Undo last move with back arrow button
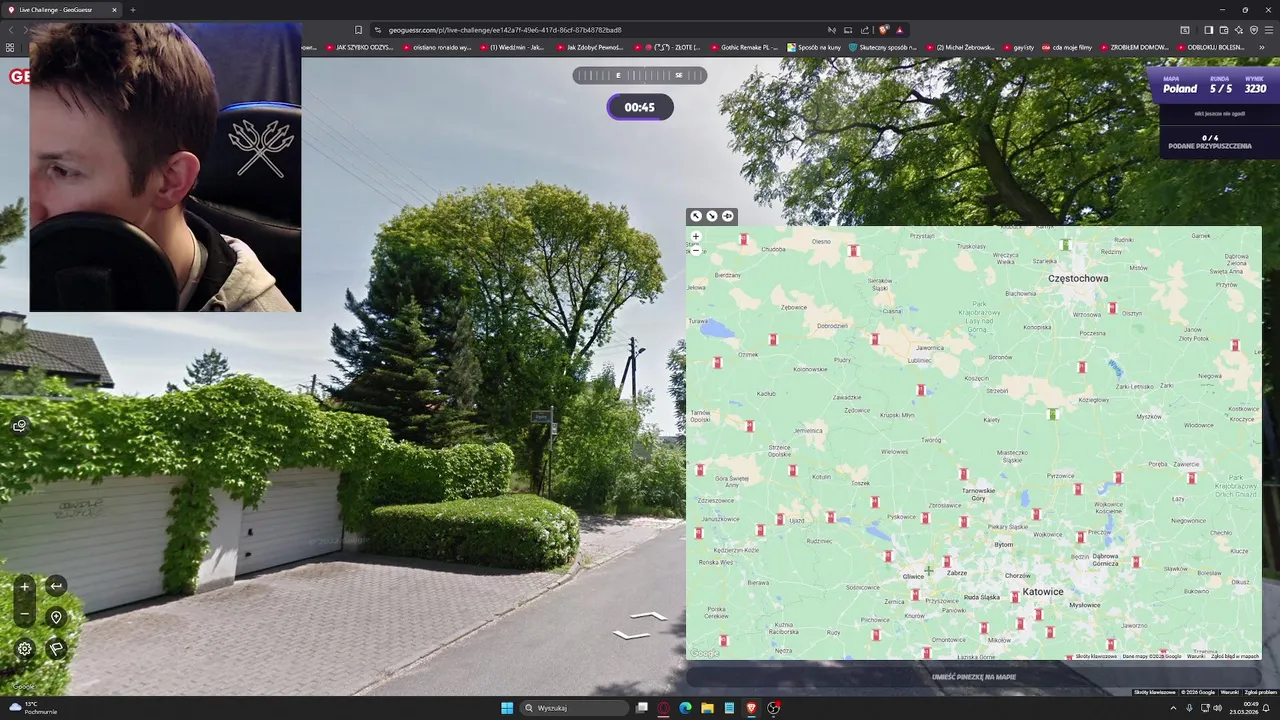 point(56,587)
